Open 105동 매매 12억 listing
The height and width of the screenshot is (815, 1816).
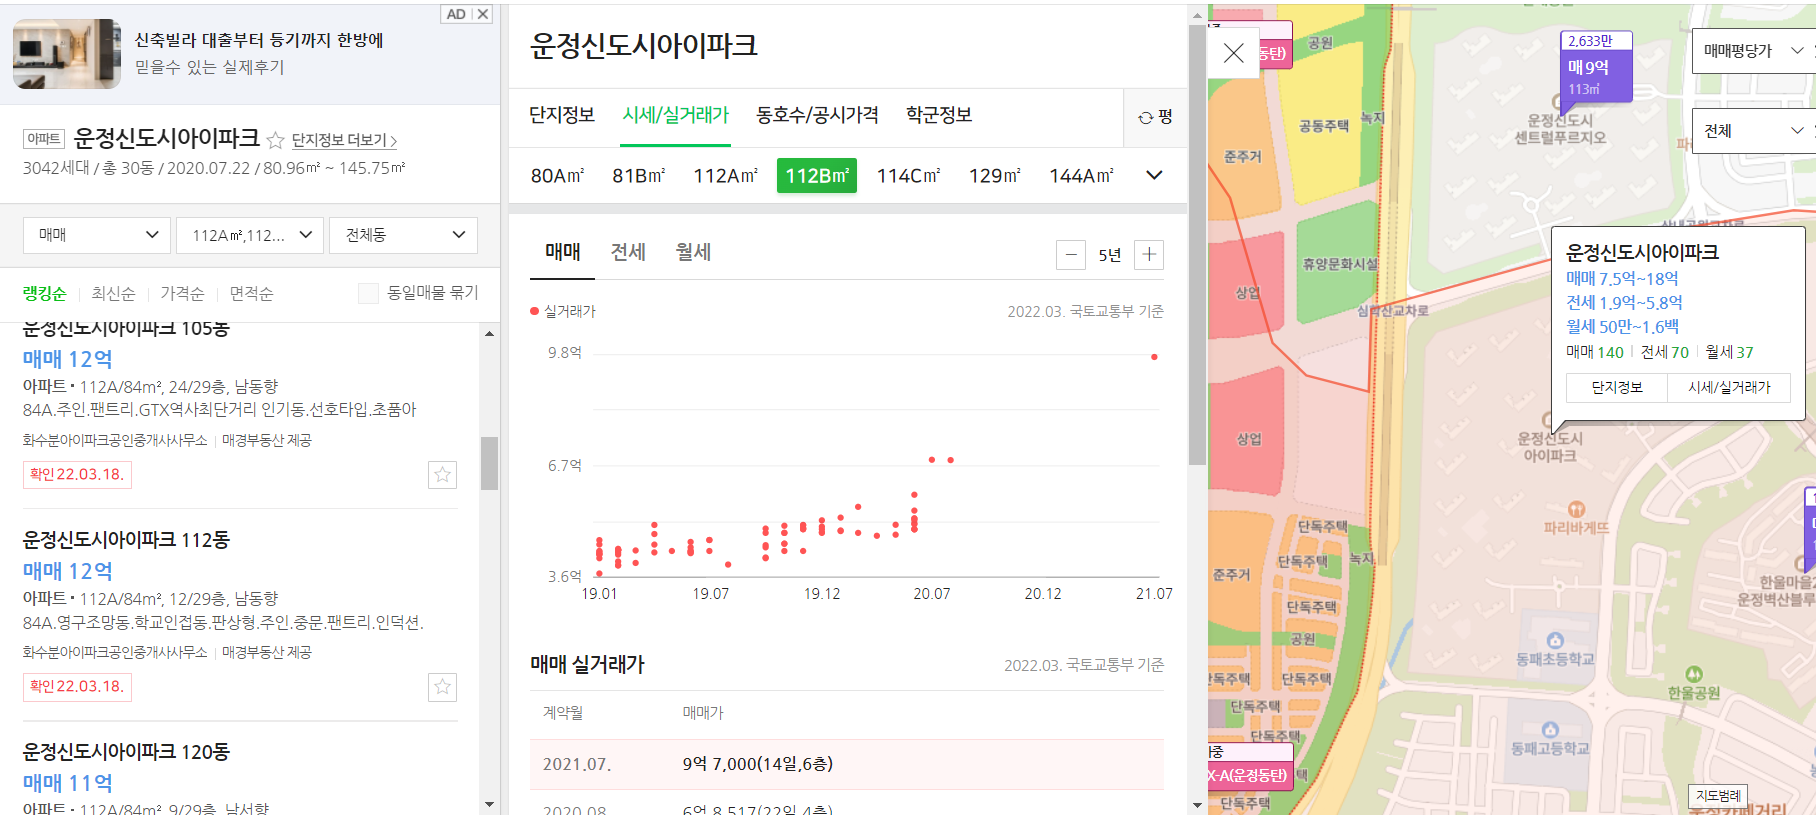point(68,359)
